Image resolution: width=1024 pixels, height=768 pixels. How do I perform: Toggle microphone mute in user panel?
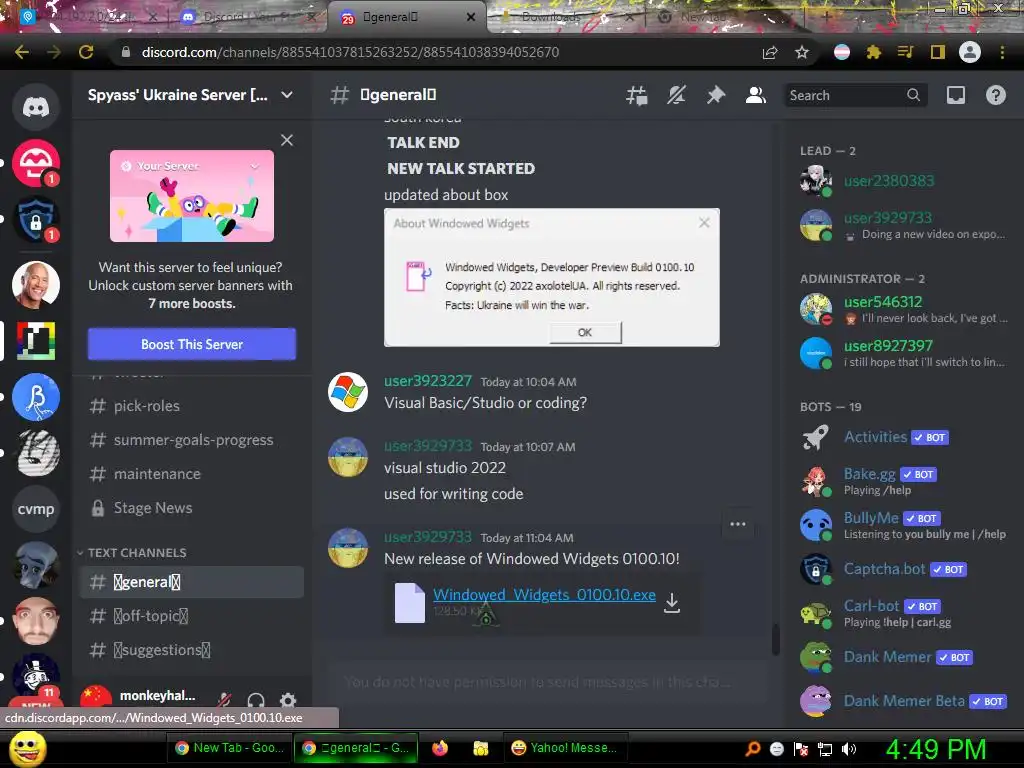[x=224, y=700]
